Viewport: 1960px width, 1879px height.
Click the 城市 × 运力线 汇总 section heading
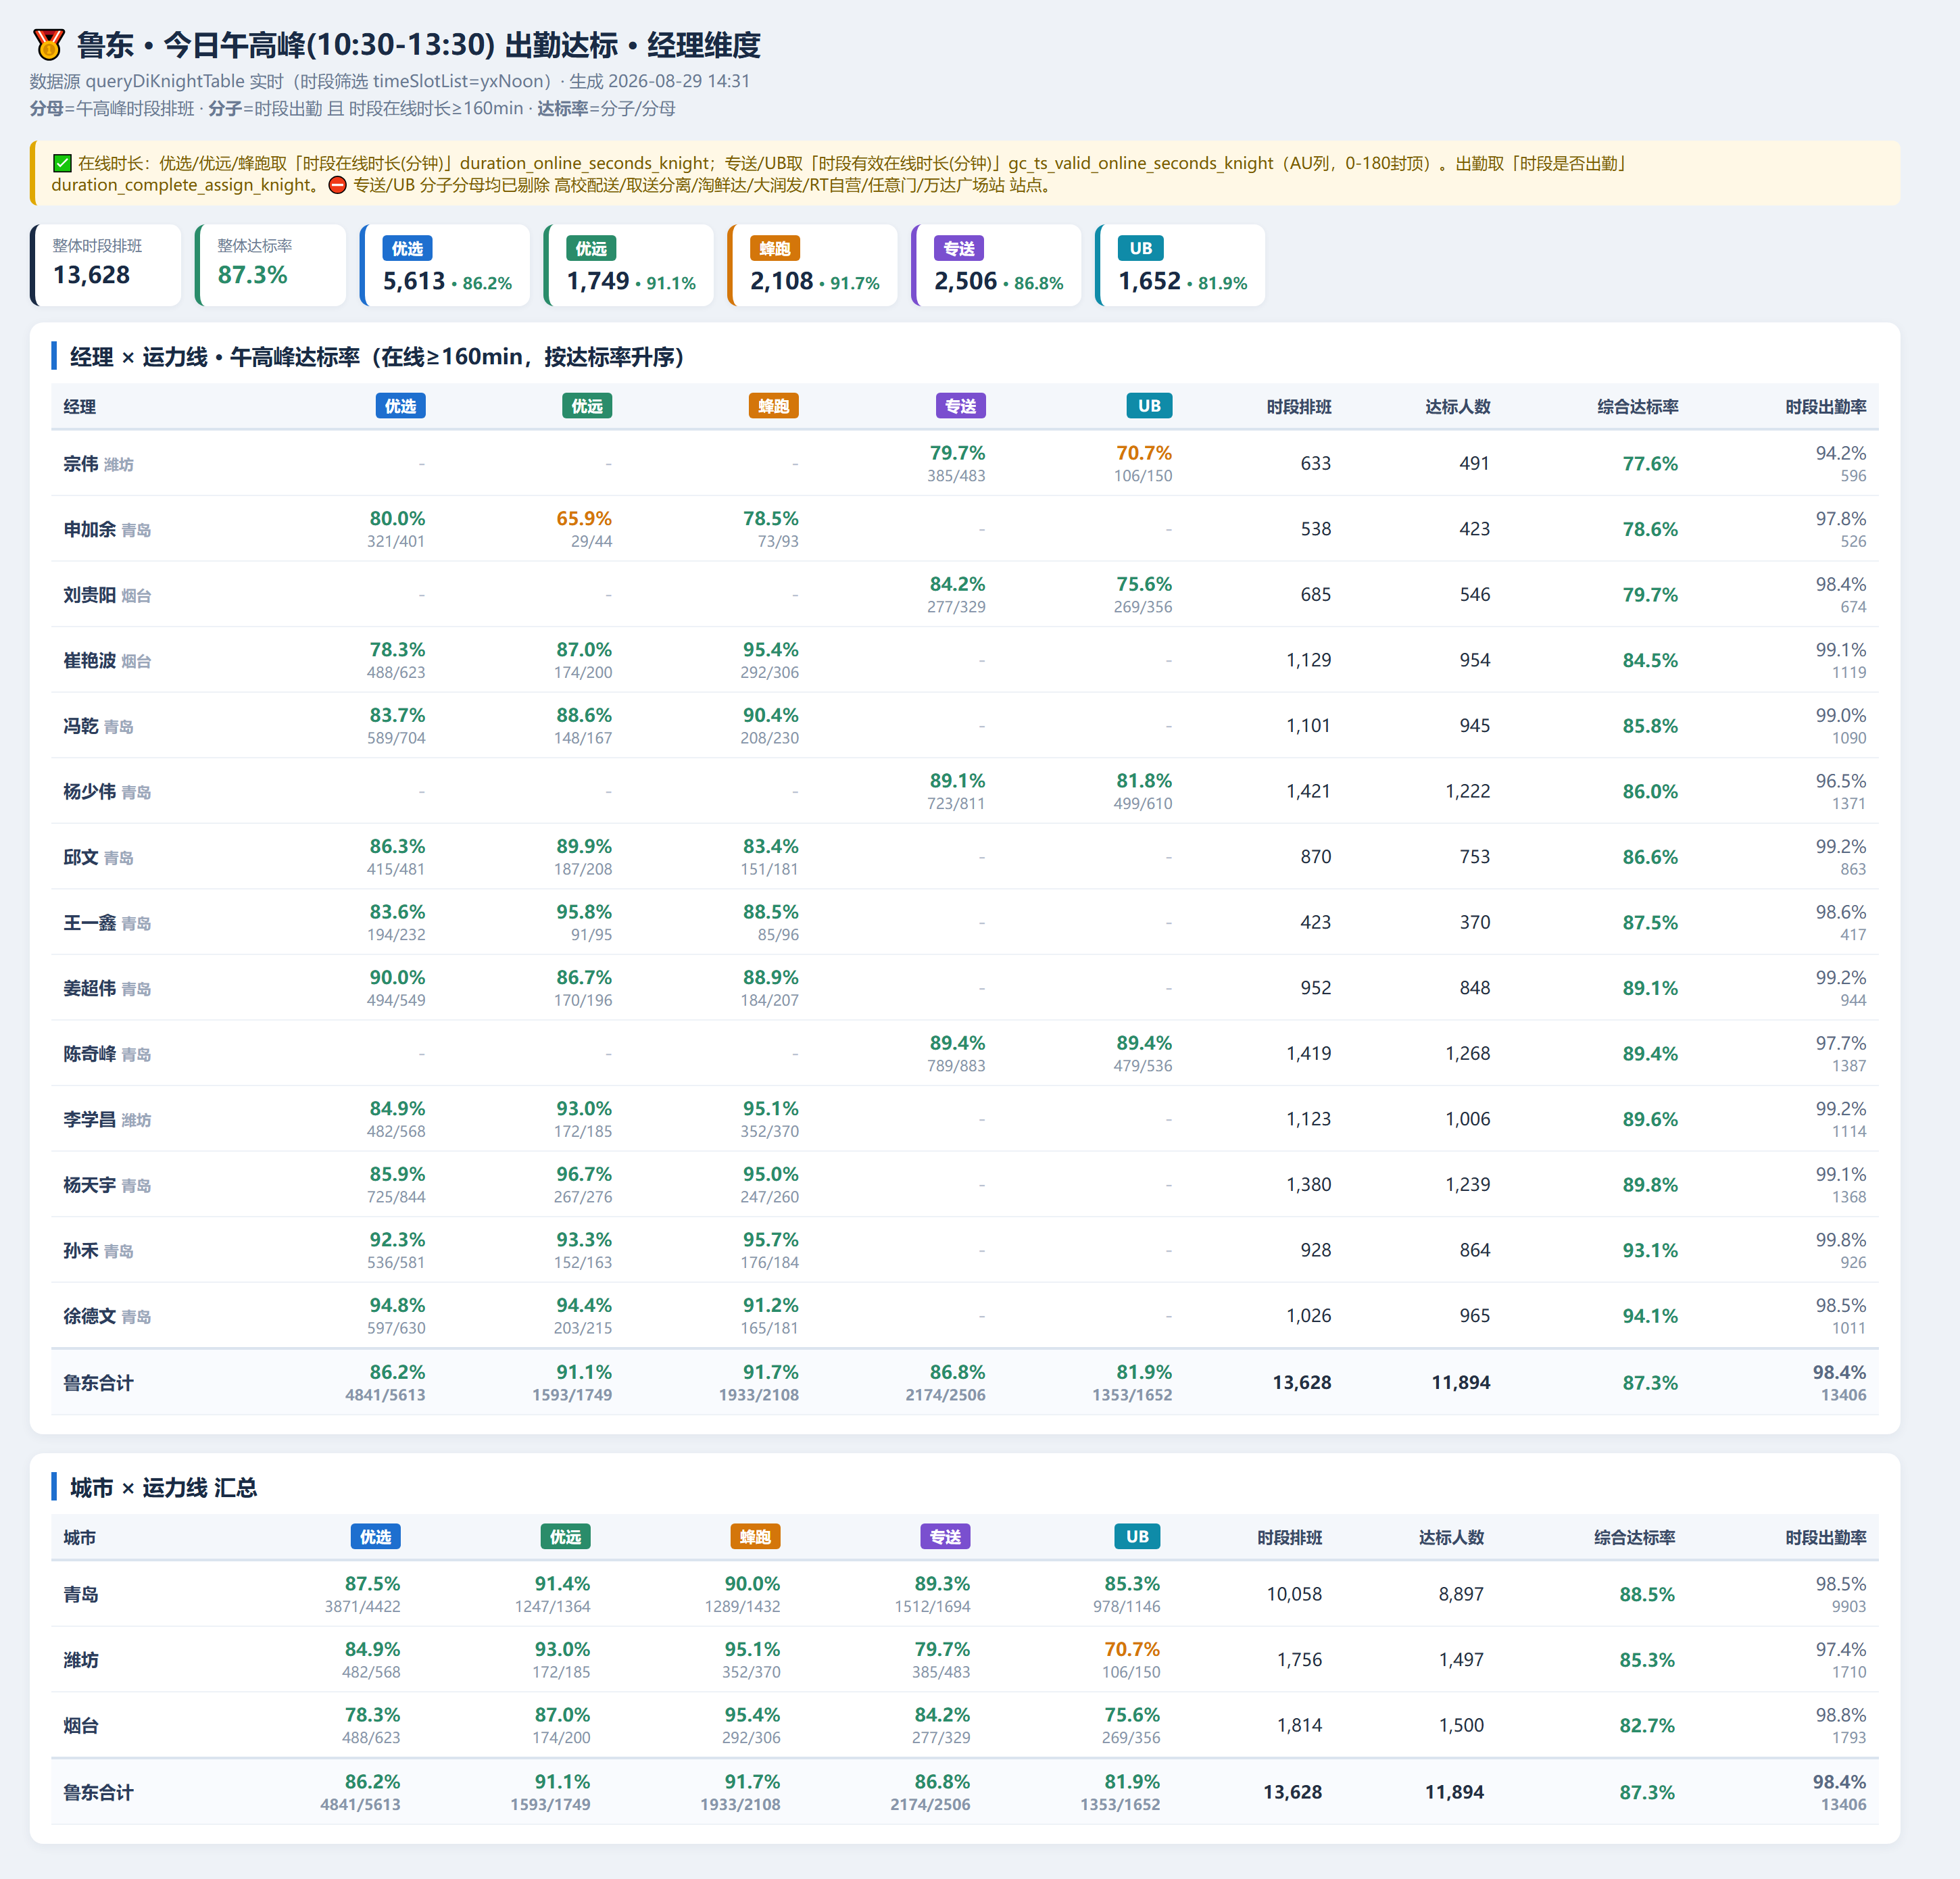point(164,1488)
